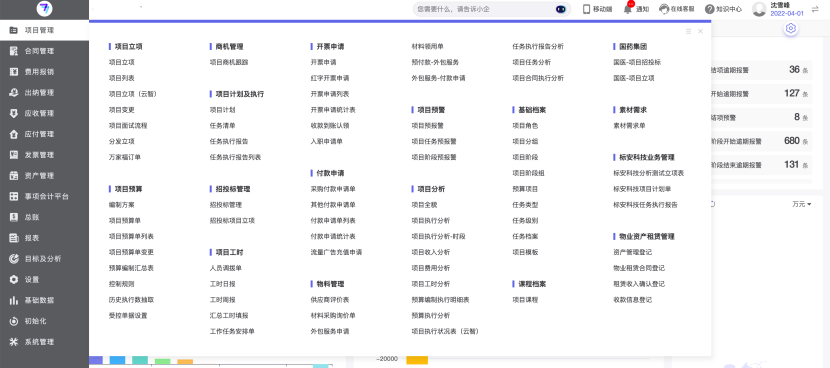Click the app logo at top left
Image resolution: width=830 pixels, height=368 pixels.
coord(44,8)
